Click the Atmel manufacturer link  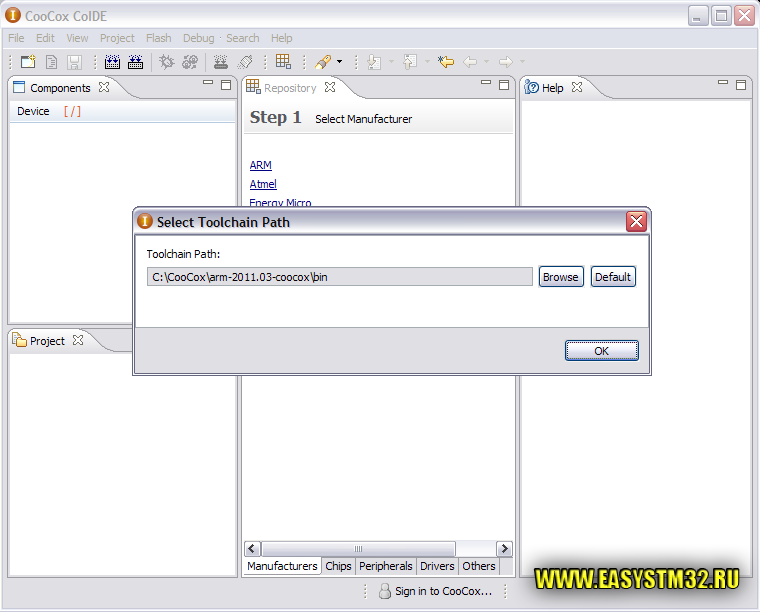263,184
